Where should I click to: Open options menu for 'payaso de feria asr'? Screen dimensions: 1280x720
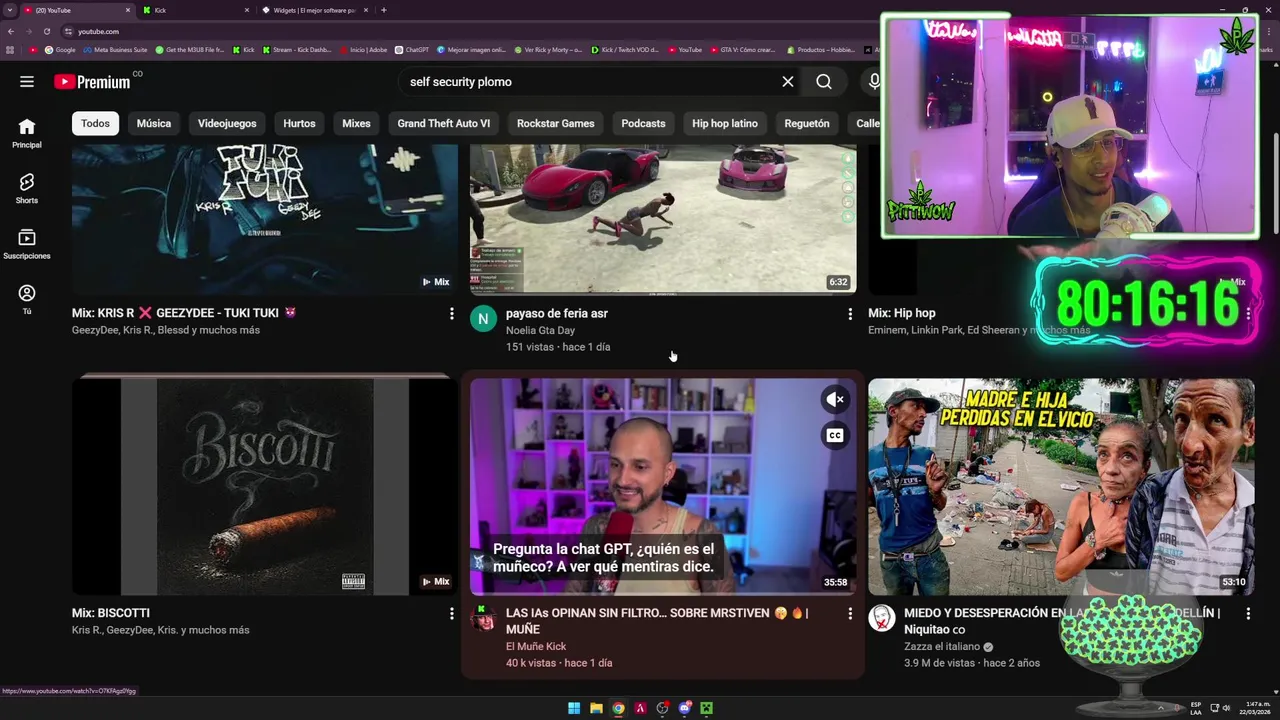click(850, 314)
